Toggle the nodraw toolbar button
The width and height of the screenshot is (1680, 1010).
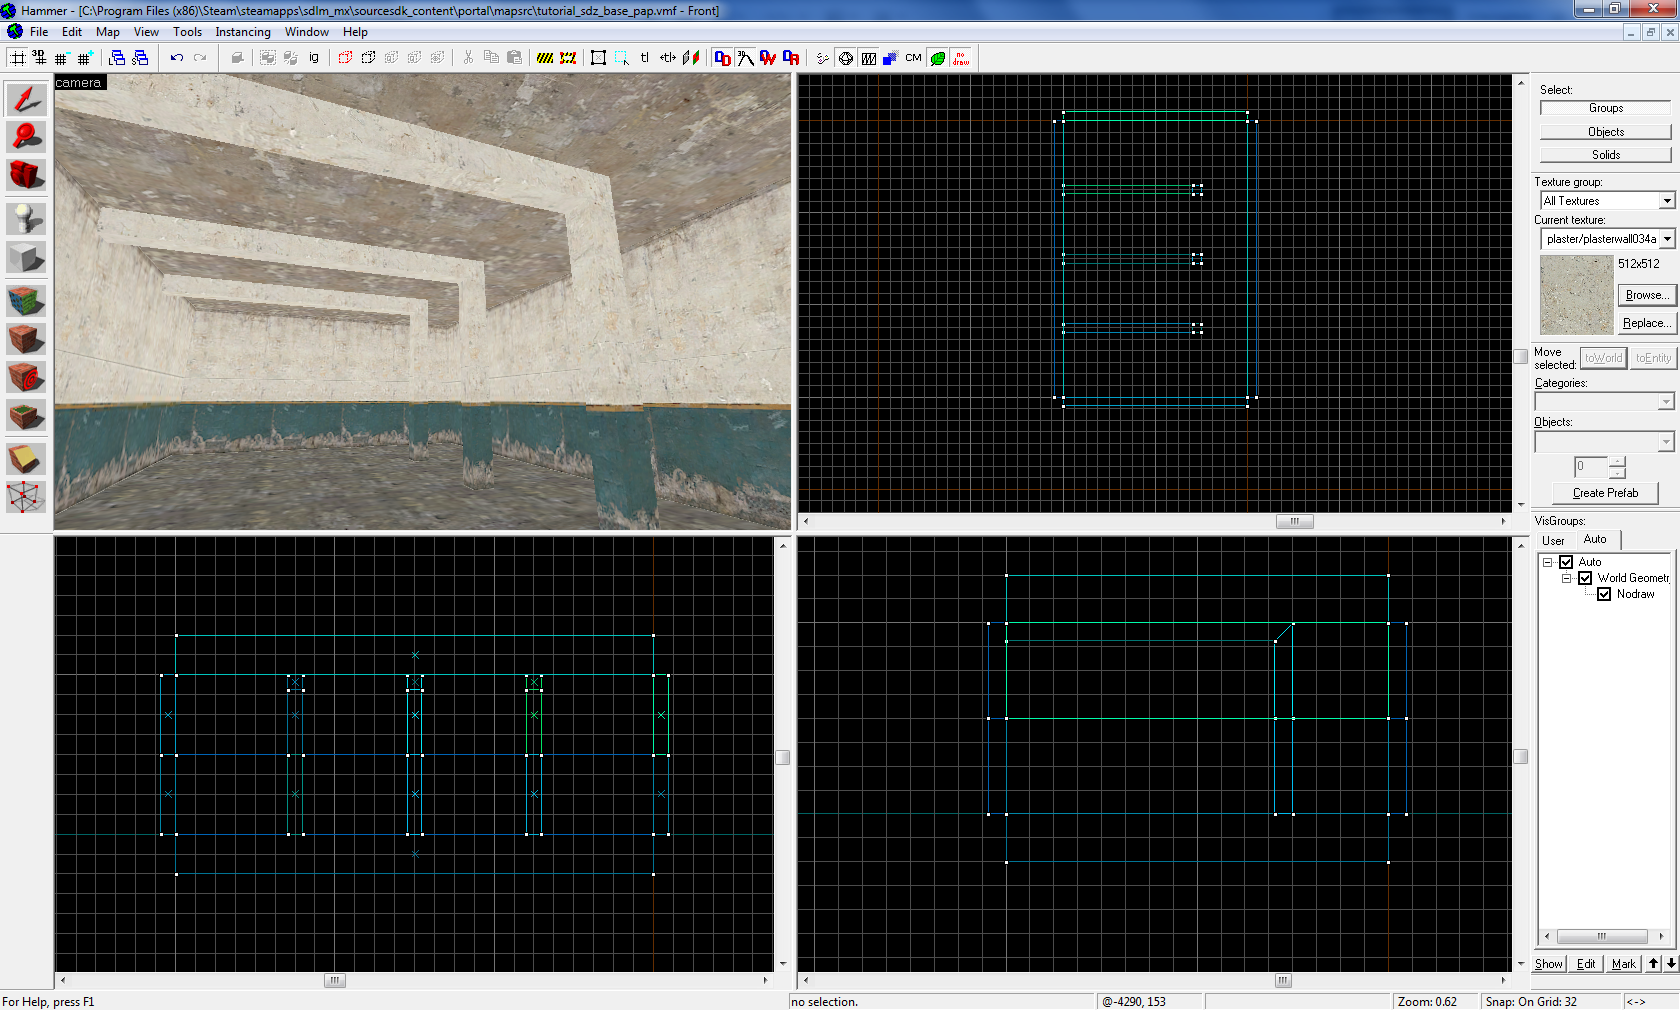click(x=961, y=58)
